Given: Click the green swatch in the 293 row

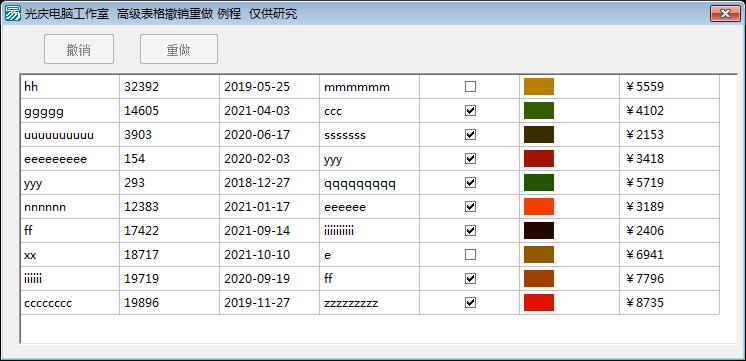Looking at the screenshot, I should pyautogui.click(x=539, y=183).
